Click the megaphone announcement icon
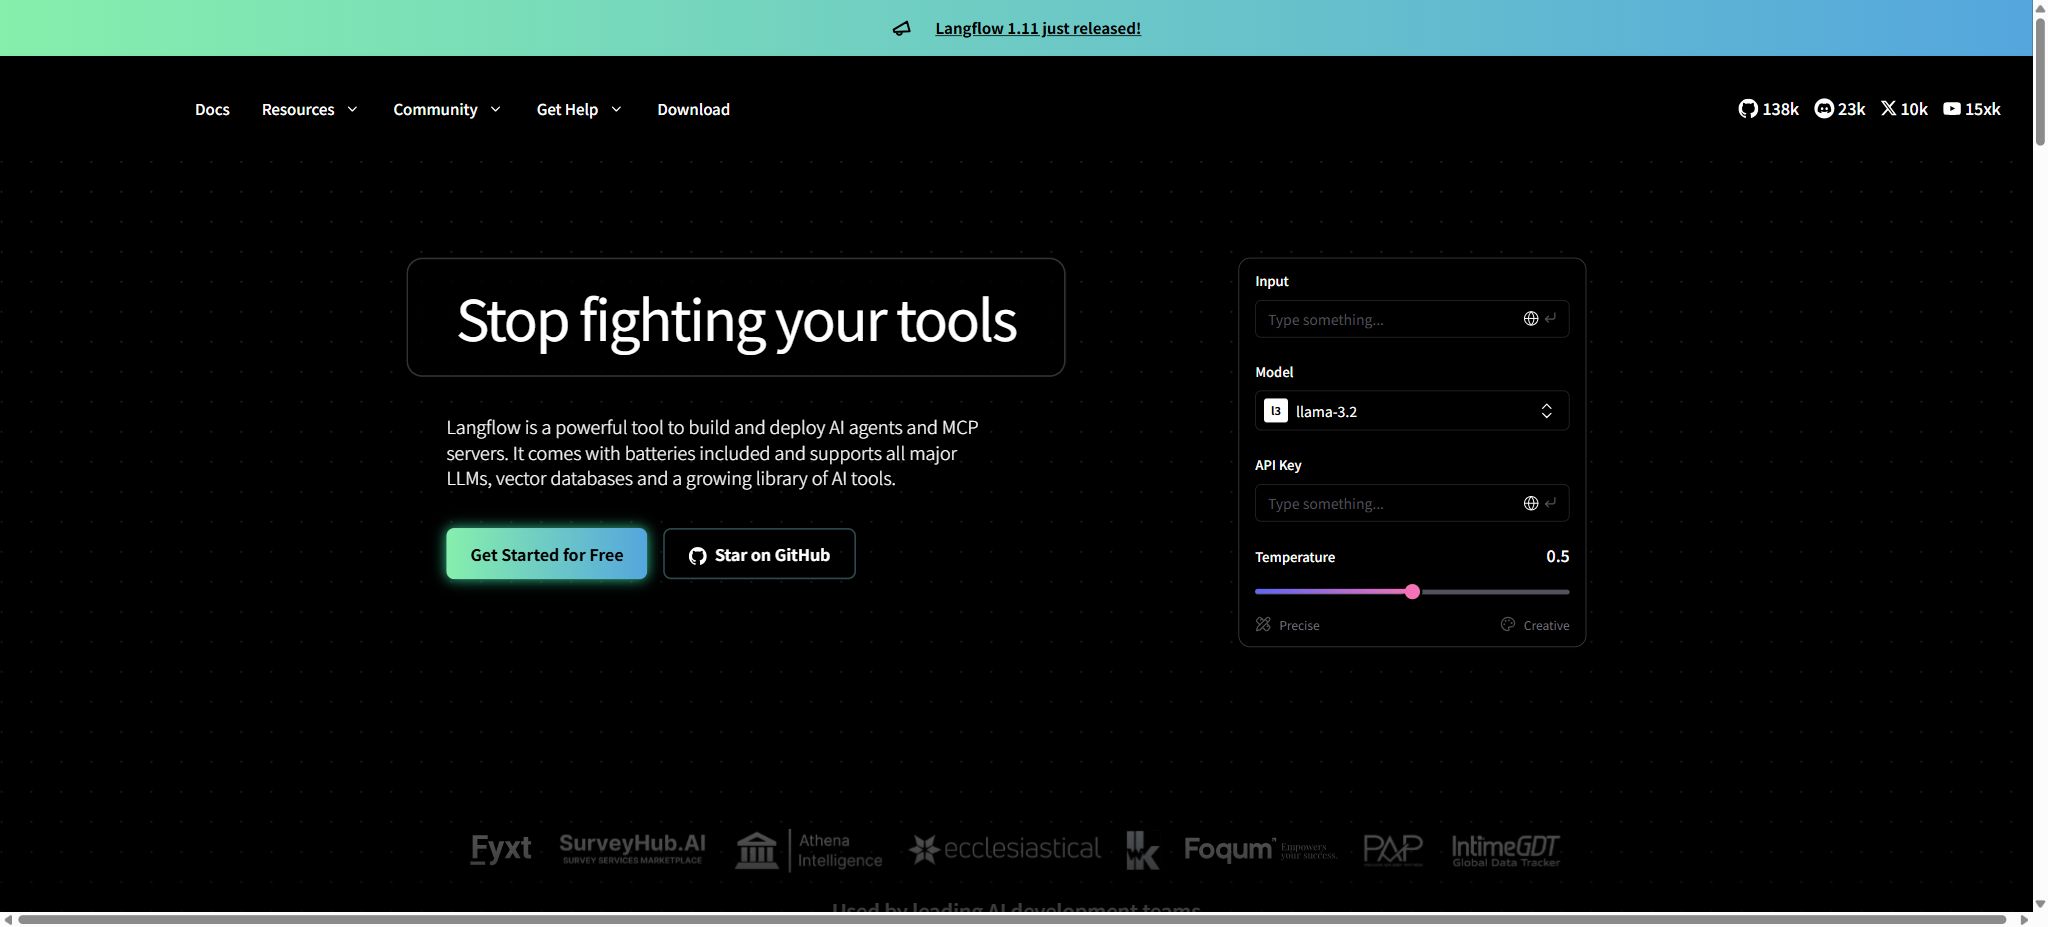The height and width of the screenshot is (927, 2048). (901, 28)
